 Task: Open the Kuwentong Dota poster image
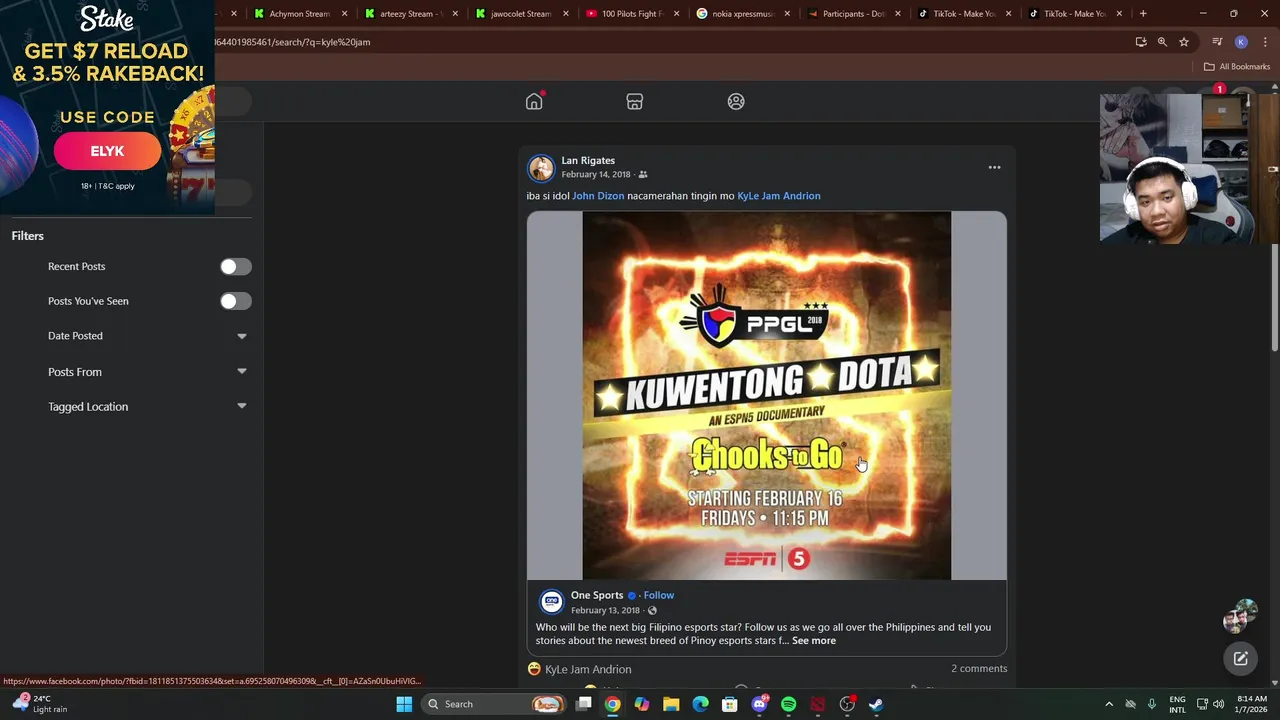pos(767,395)
